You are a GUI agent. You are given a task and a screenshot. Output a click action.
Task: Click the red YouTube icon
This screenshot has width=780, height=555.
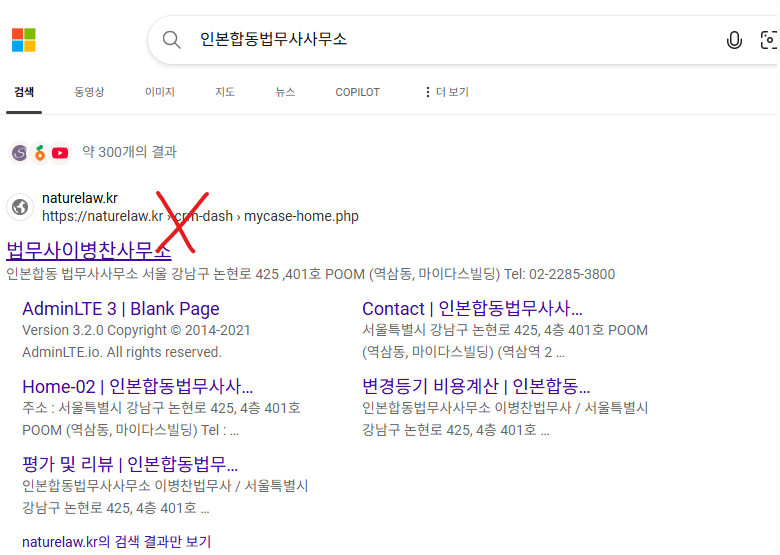(x=60, y=153)
